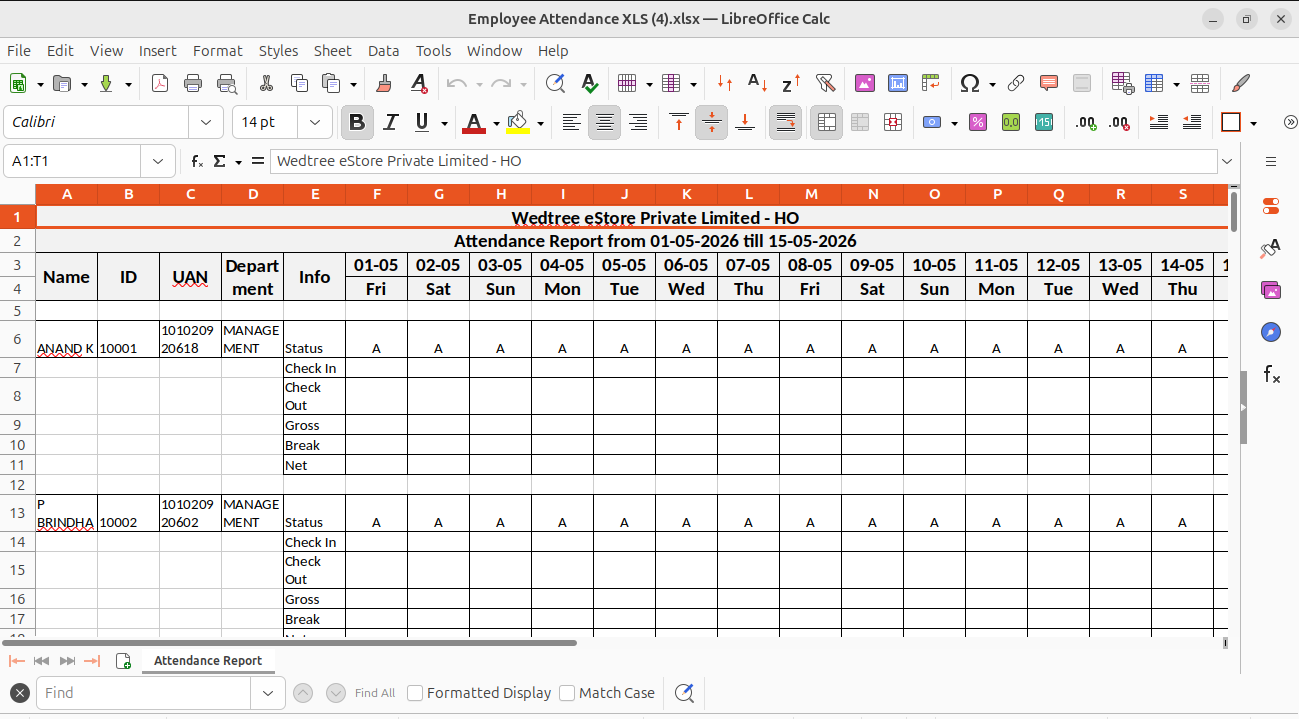Insert pivot table icon
The width and height of the screenshot is (1299, 719).
[x=931, y=84]
